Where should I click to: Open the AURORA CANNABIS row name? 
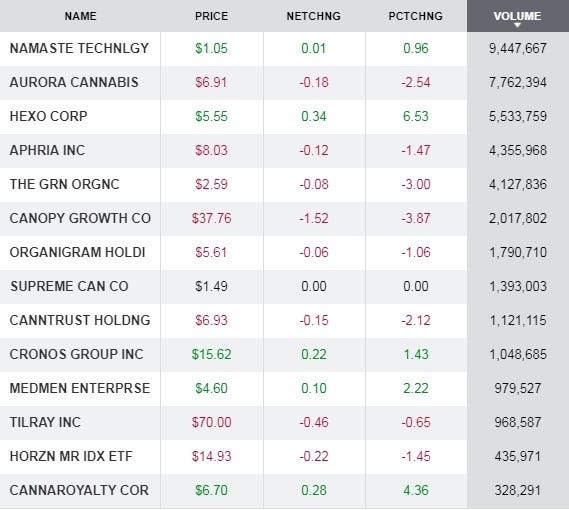[74, 82]
